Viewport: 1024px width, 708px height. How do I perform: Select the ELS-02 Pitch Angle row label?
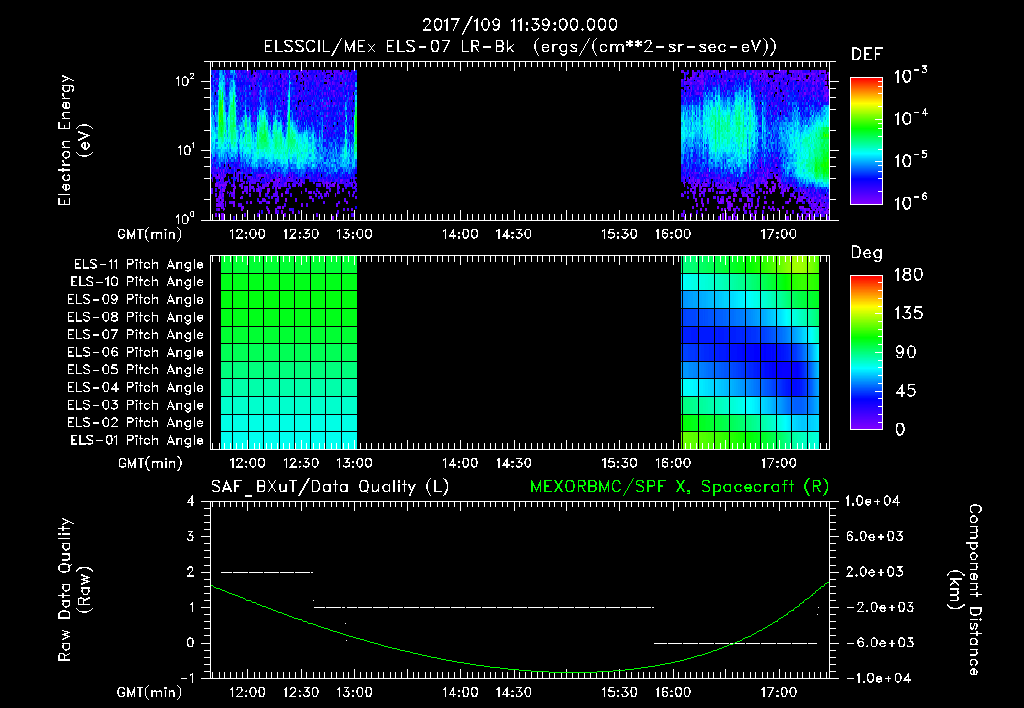[x=136, y=423]
